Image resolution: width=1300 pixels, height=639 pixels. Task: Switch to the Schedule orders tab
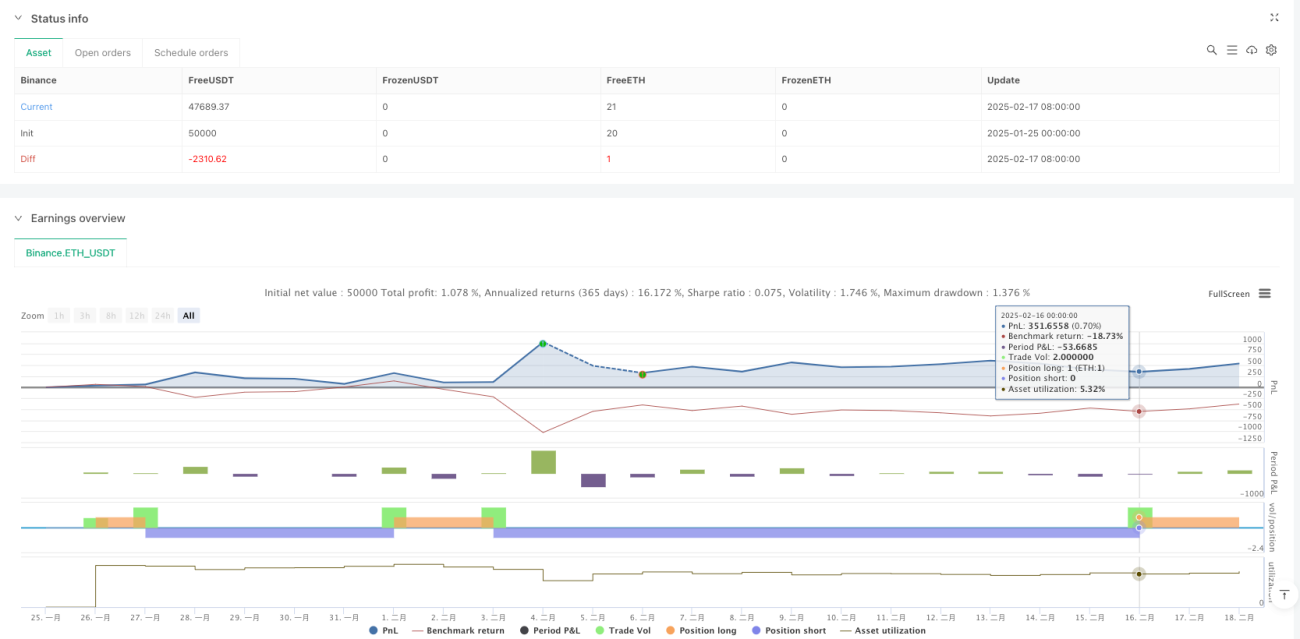pyautogui.click(x=191, y=53)
